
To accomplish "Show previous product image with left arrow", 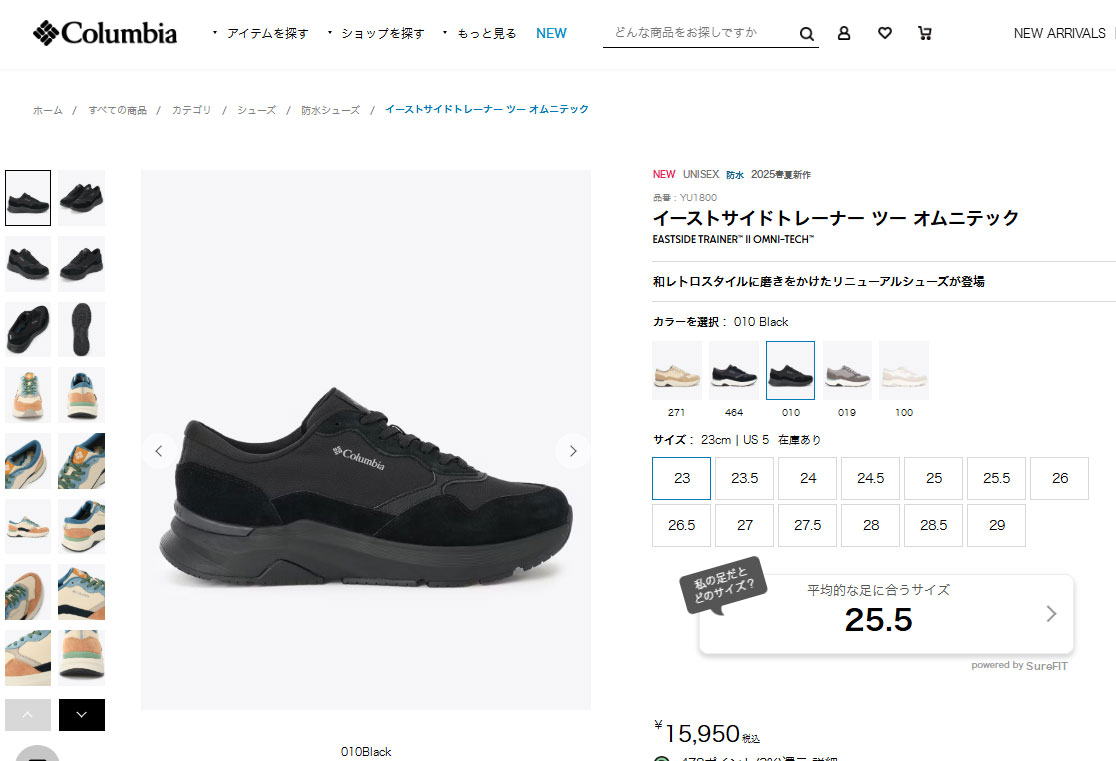I will point(159,451).
